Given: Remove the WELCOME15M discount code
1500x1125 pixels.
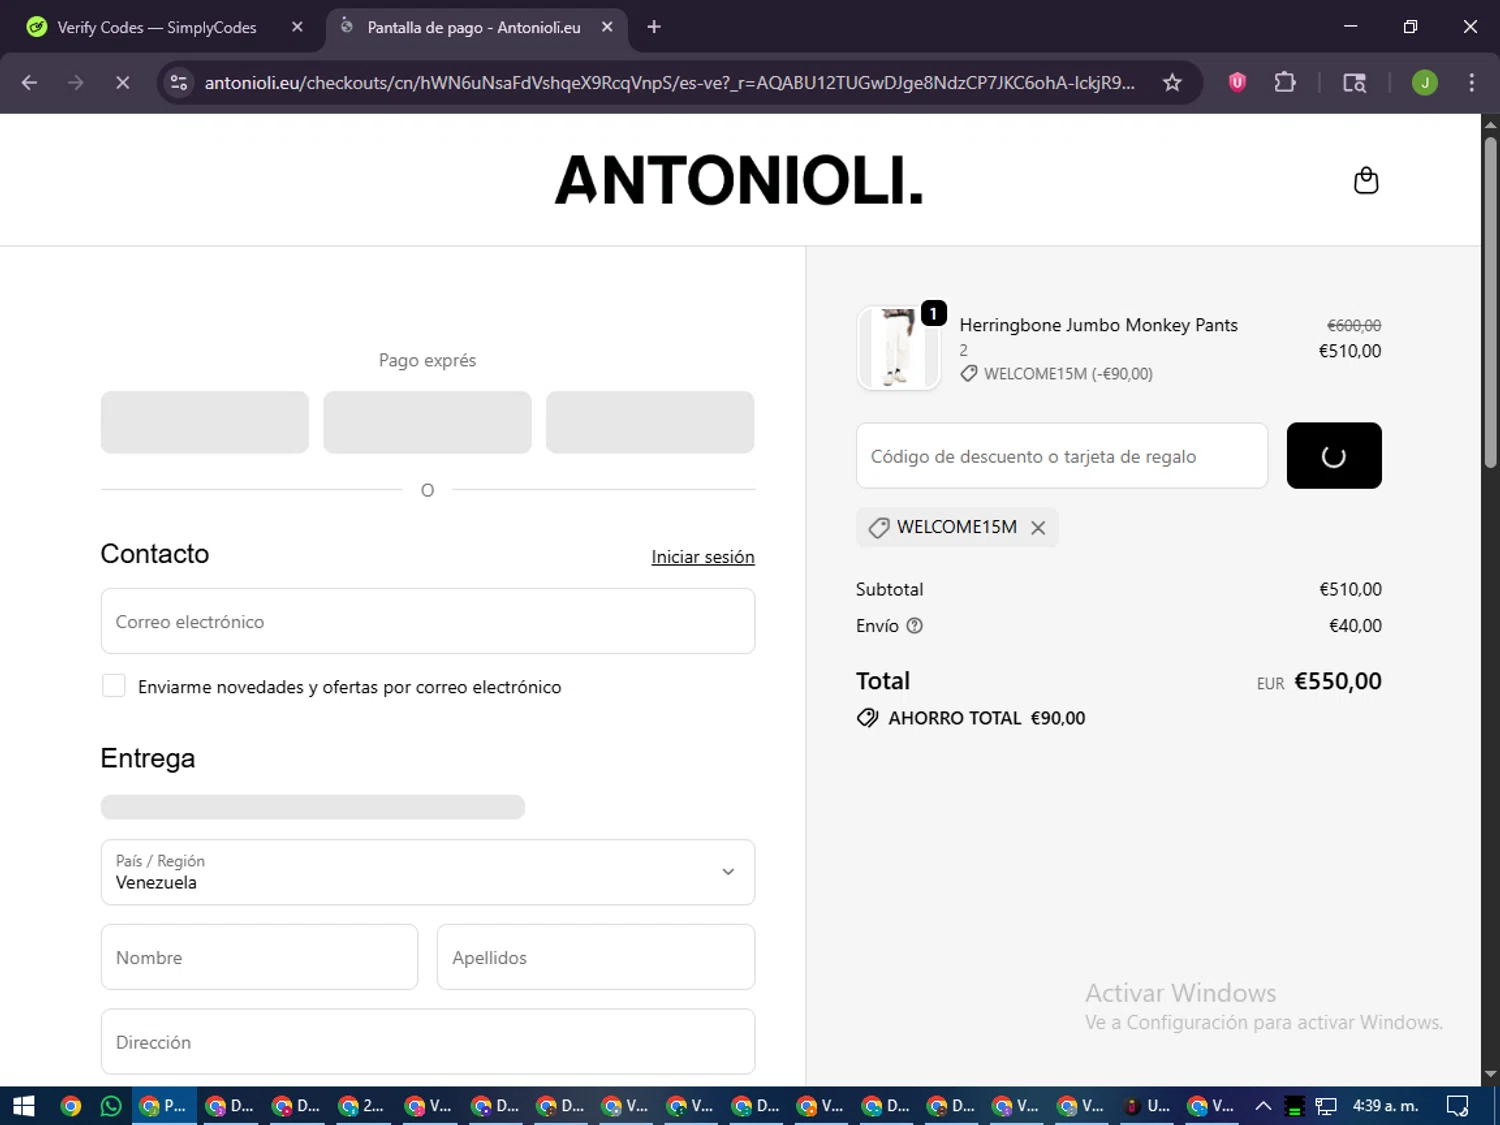Looking at the screenshot, I should click(x=1038, y=528).
